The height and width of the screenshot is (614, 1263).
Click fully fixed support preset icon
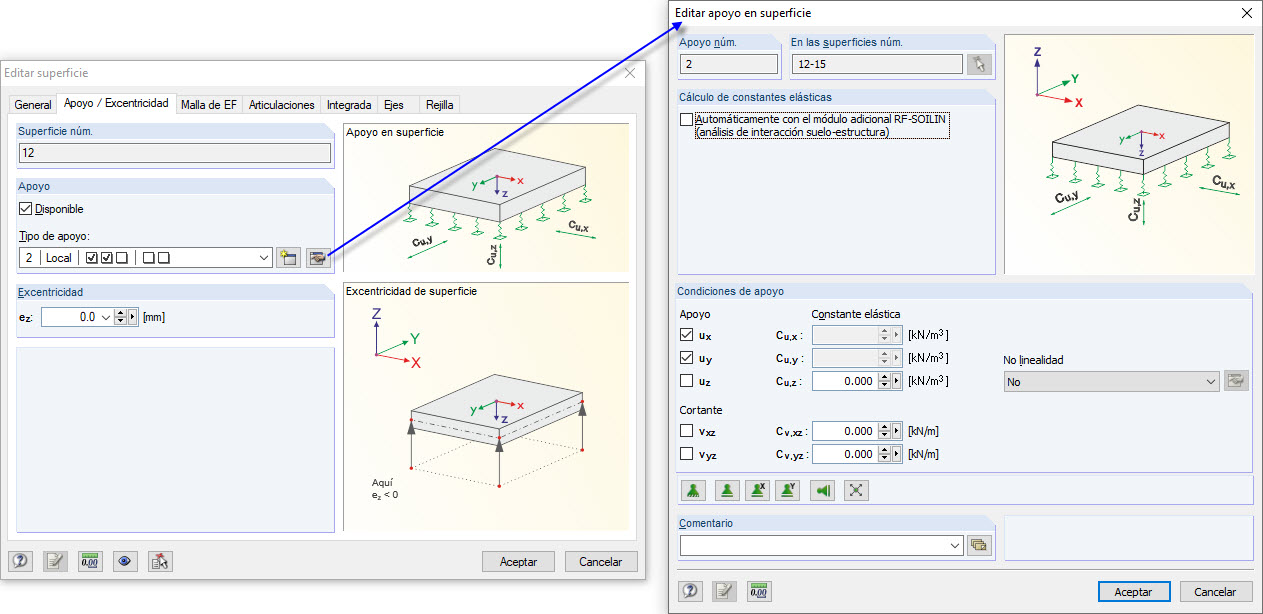693,490
